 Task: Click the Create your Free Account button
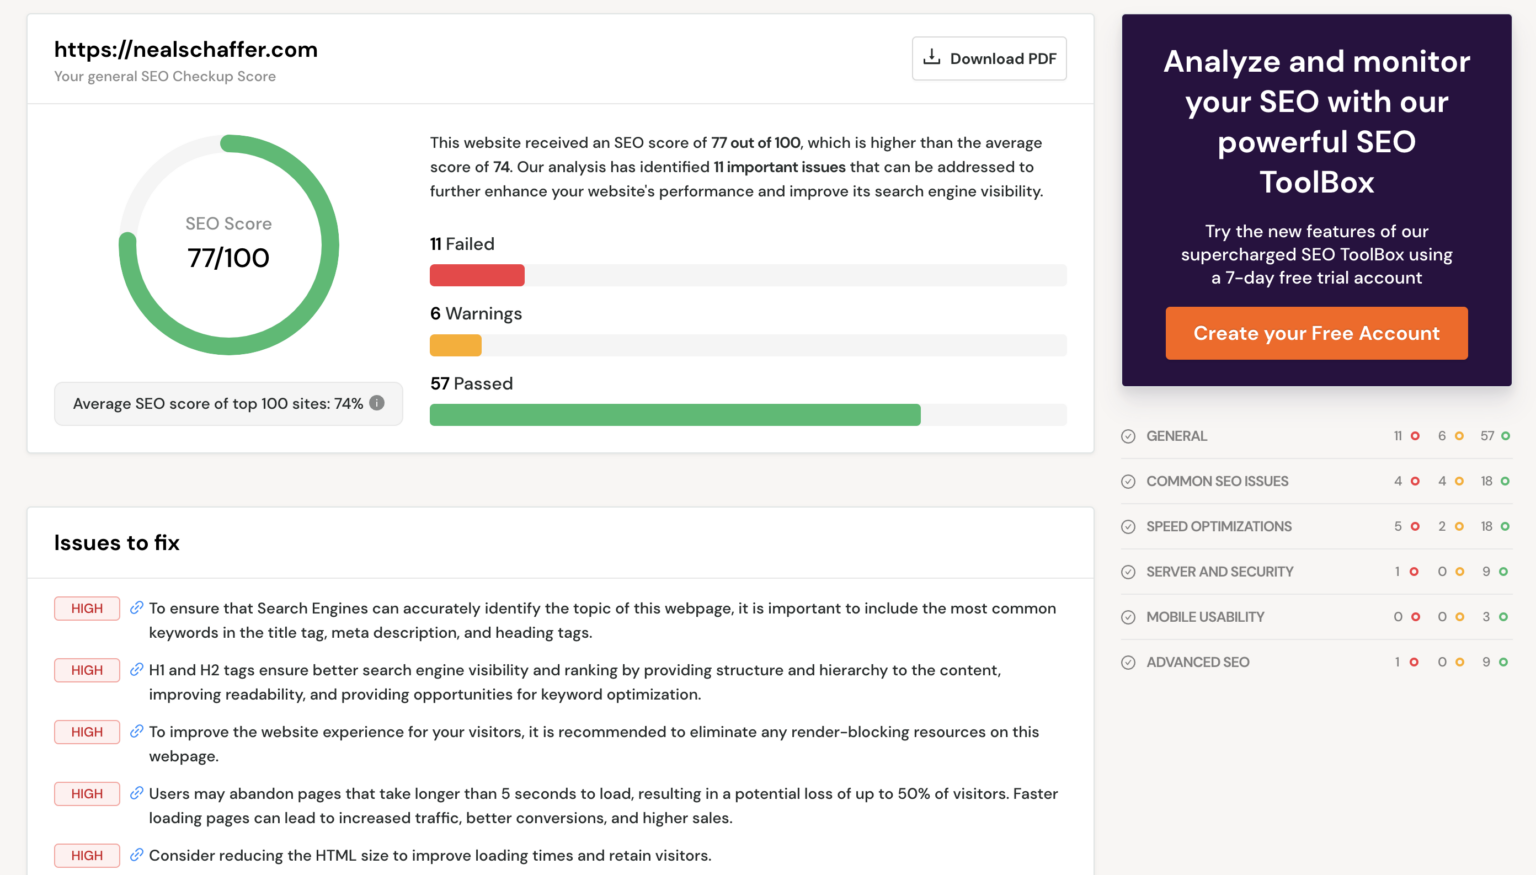[x=1316, y=333]
